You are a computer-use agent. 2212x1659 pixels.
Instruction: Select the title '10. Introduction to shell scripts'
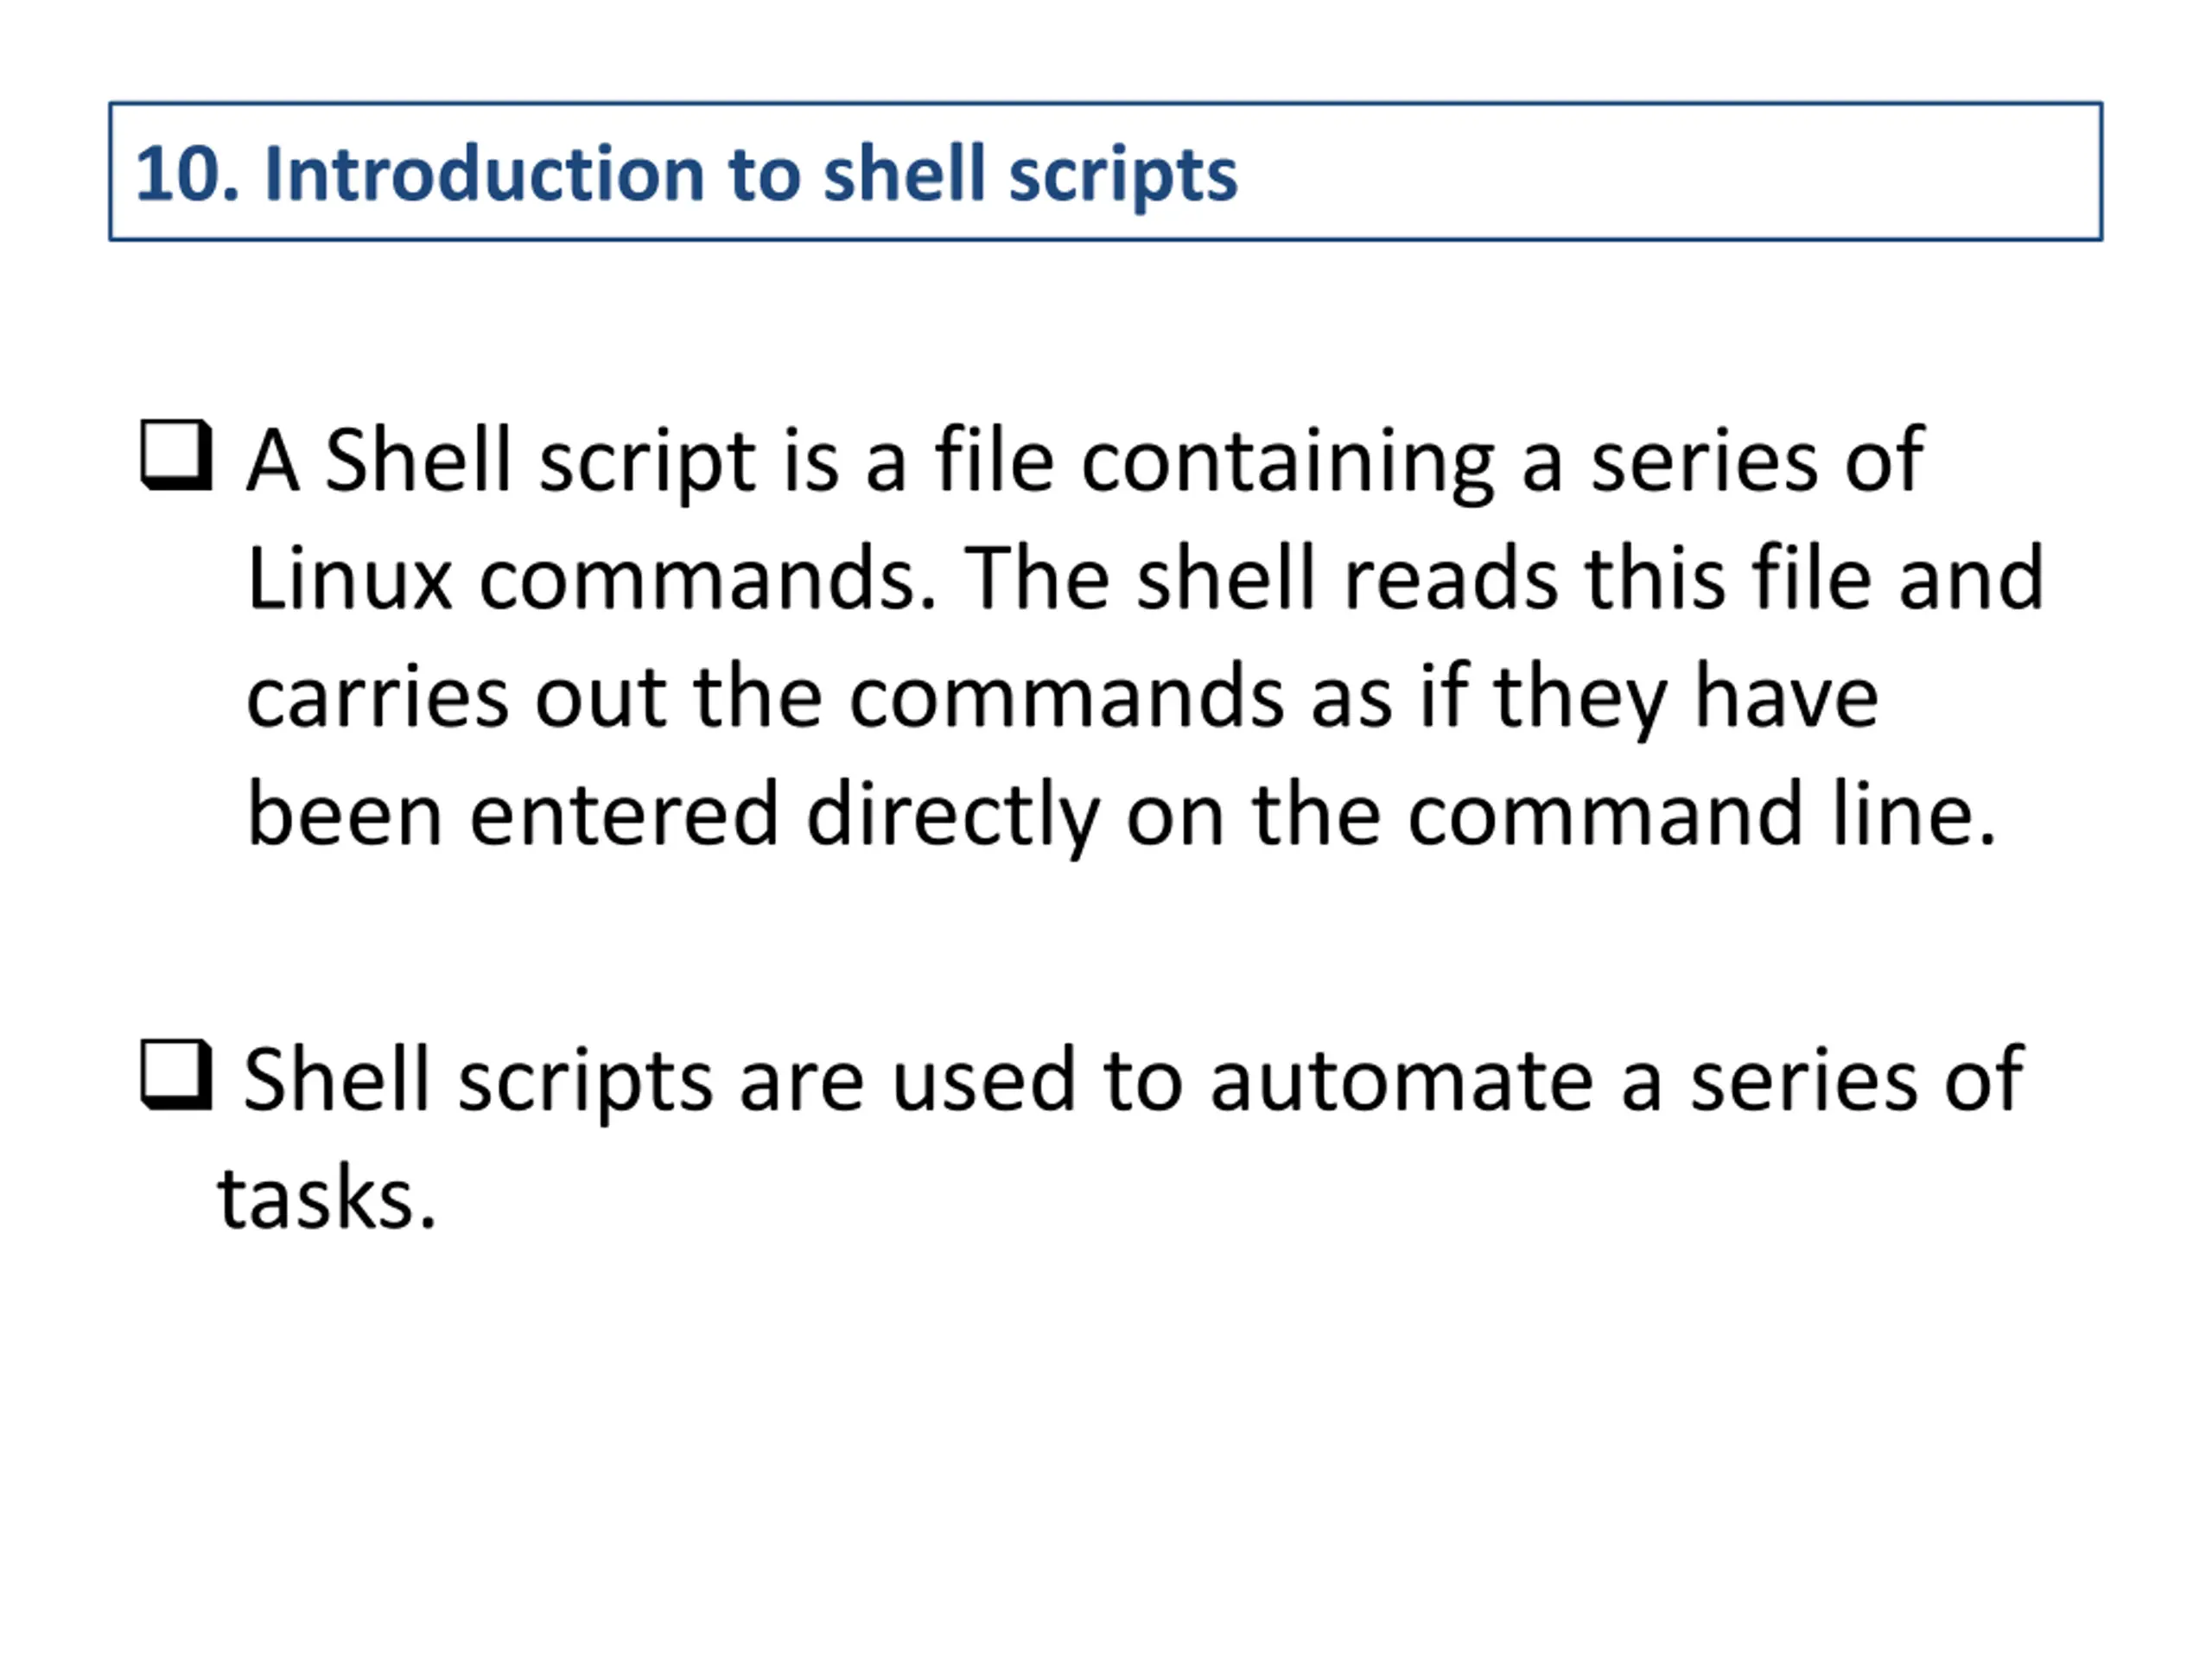pos(686,174)
